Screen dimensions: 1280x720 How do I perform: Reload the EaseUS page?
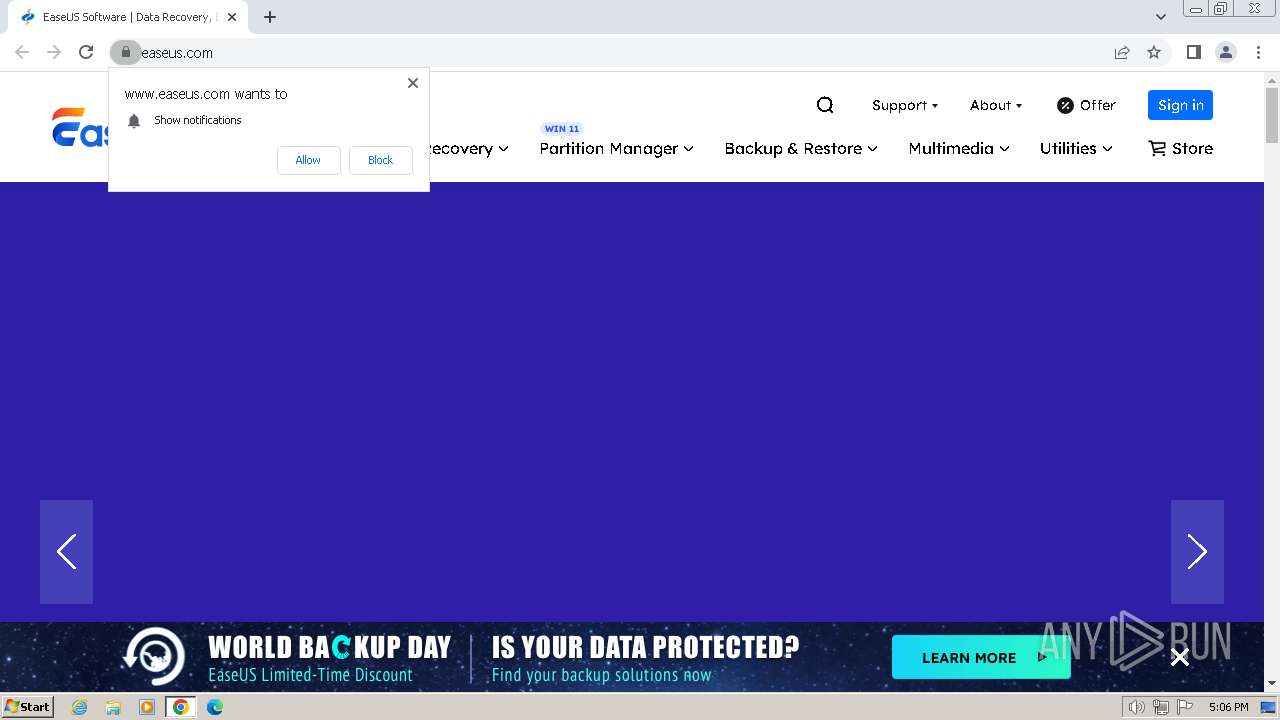pyautogui.click(x=86, y=52)
